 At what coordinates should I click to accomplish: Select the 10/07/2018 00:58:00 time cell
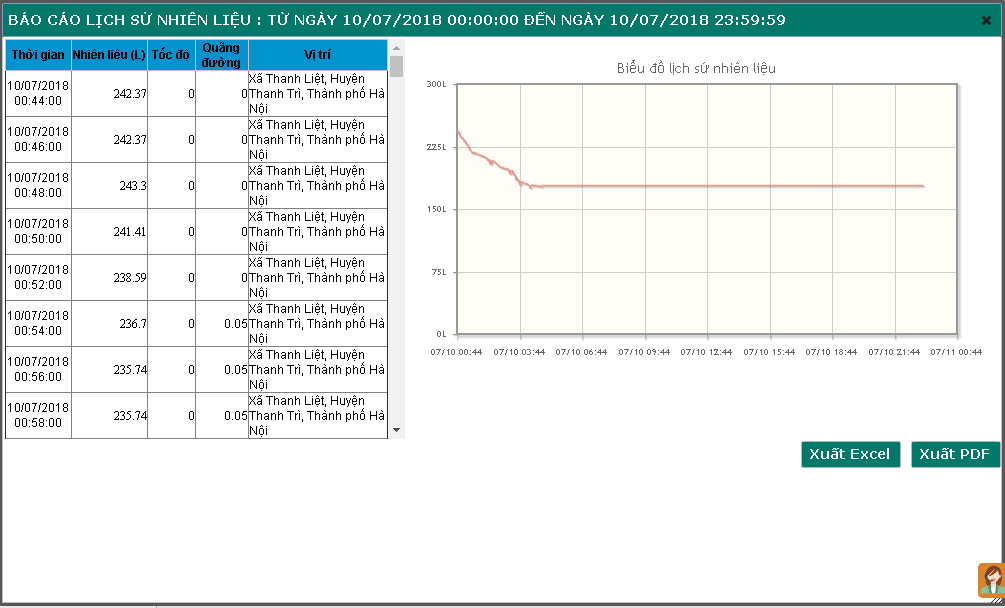tap(38, 415)
